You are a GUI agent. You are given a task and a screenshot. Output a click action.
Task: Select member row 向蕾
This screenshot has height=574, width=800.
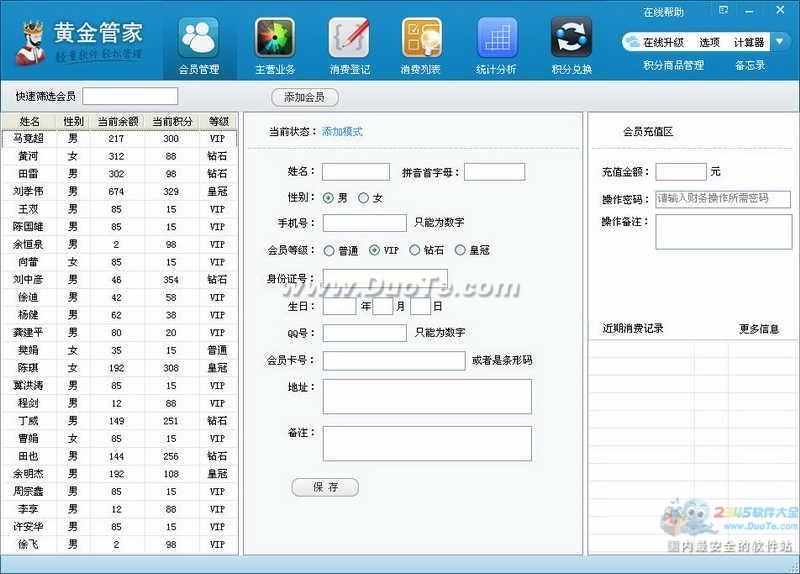point(119,262)
